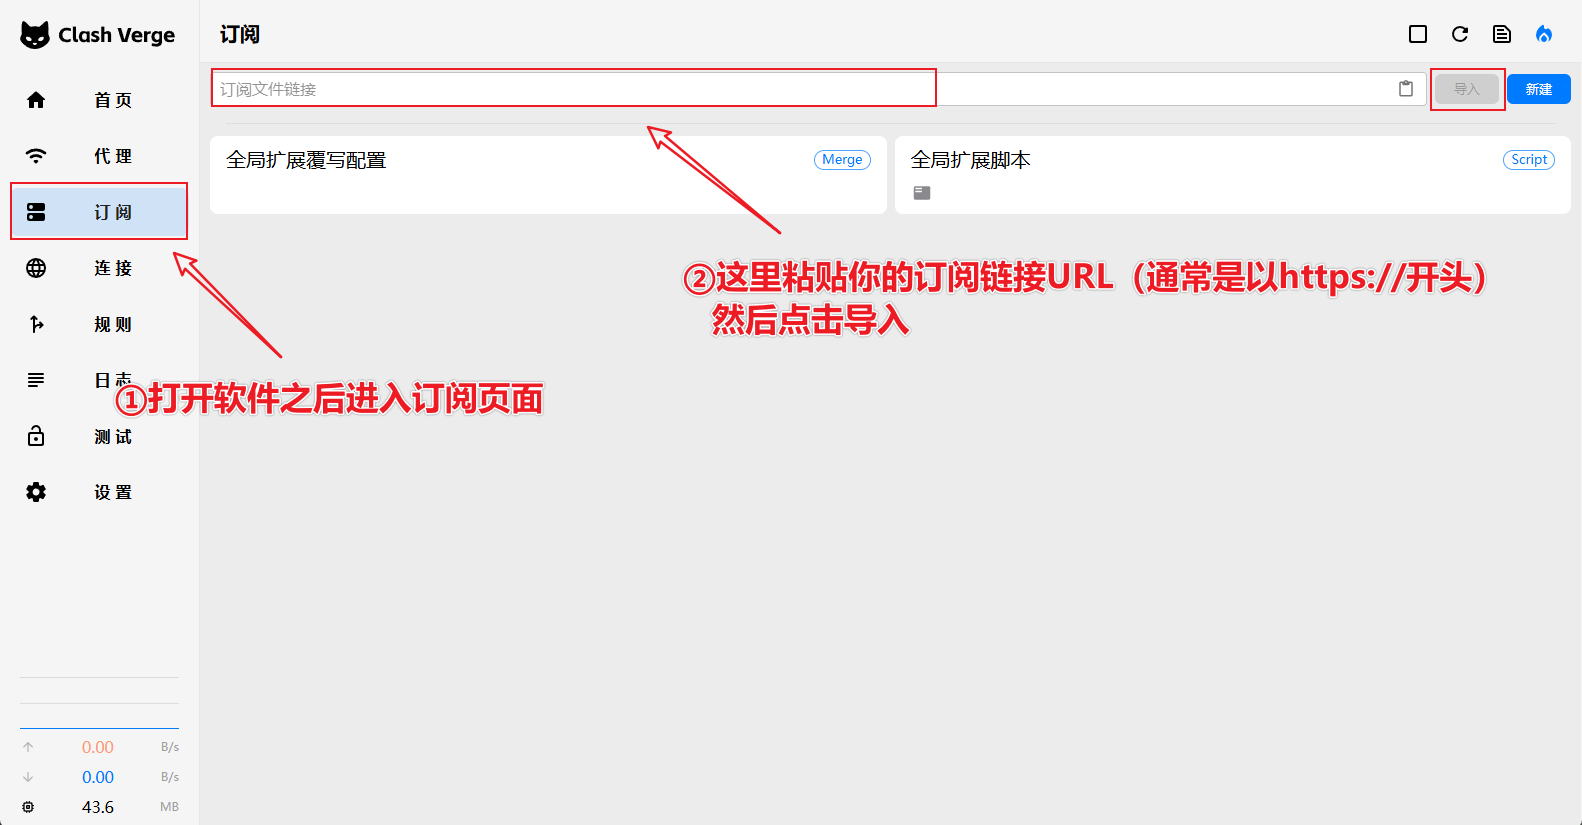Screen dimensions: 1582x825
Task: Click the console icon under 全局扩展脚本
Action: (x=922, y=193)
